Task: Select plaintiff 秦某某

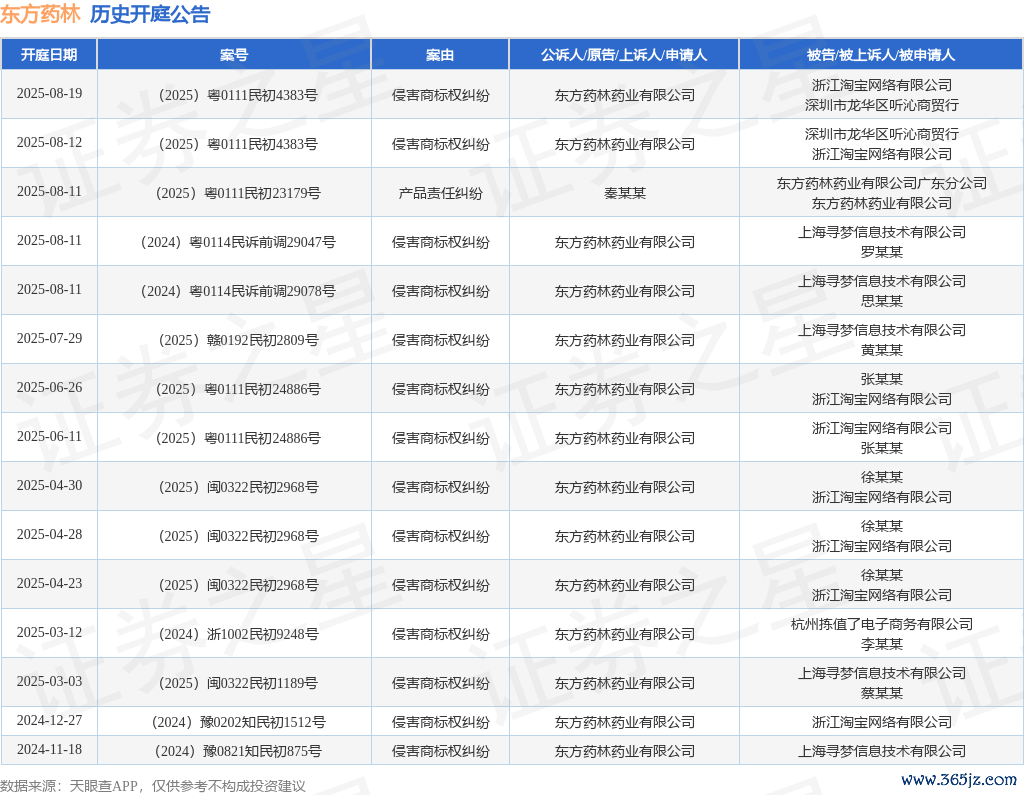Action: [624, 193]
